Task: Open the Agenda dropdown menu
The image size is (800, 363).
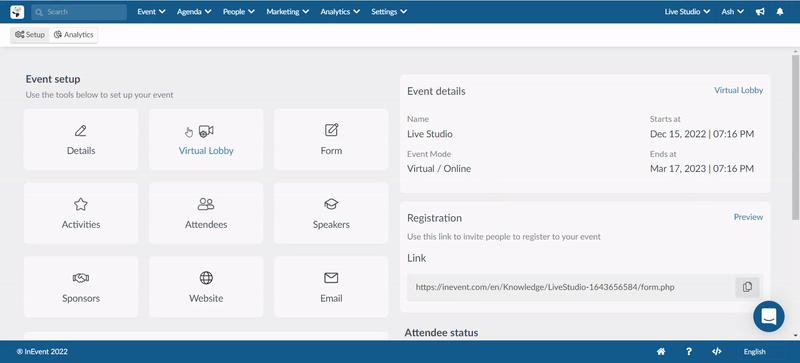Action: point(194,12)
